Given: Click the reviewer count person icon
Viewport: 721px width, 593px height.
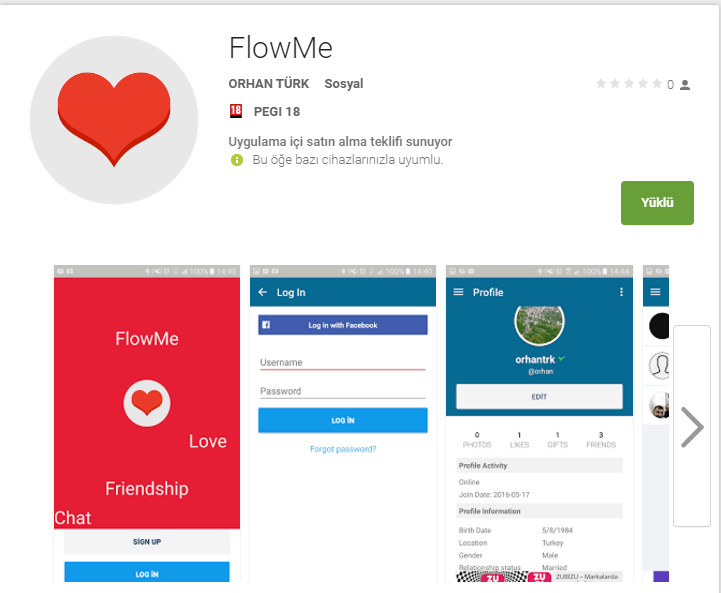Looking at the screenshot, I should tap(685, 85).
